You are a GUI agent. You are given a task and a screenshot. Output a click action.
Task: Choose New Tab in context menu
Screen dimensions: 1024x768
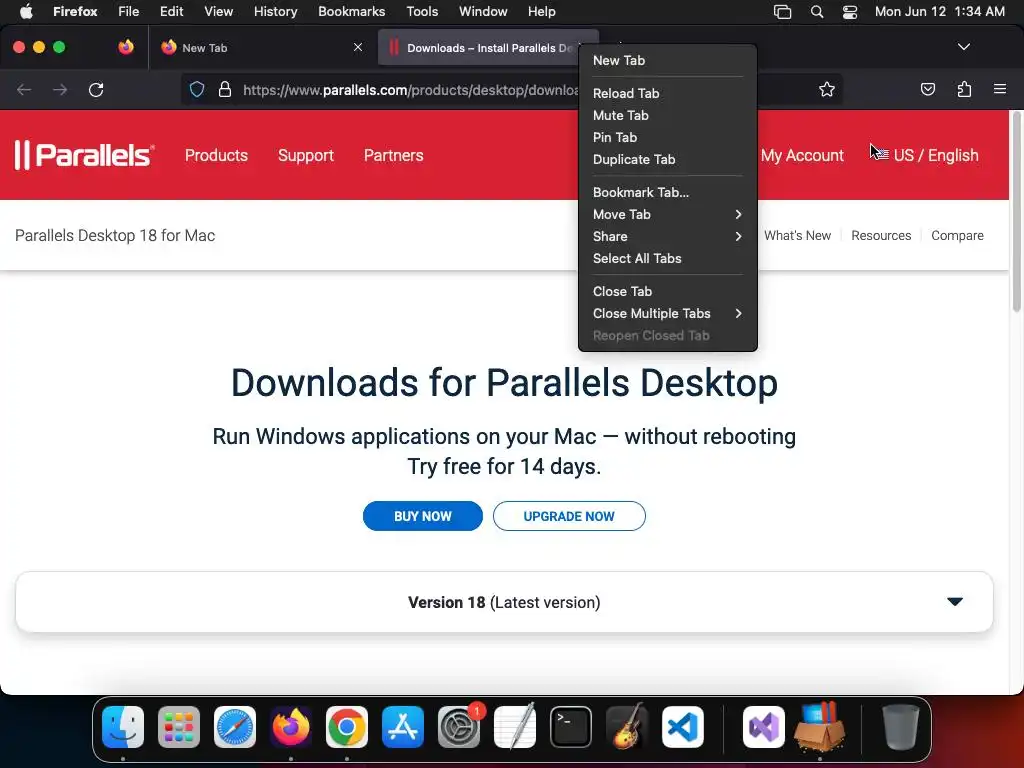pyautogui.click(x=667, y=61)
